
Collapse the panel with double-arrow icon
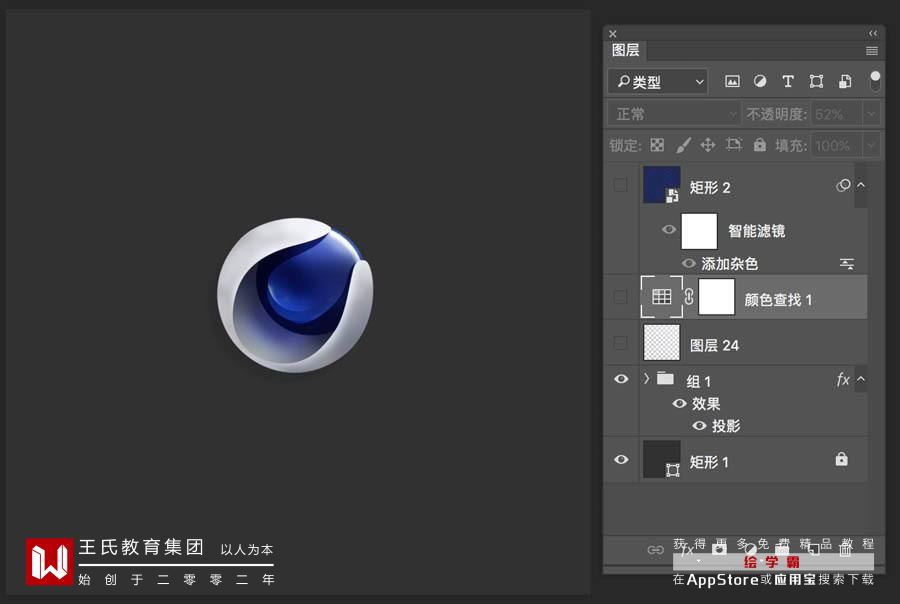pos(872,33)
